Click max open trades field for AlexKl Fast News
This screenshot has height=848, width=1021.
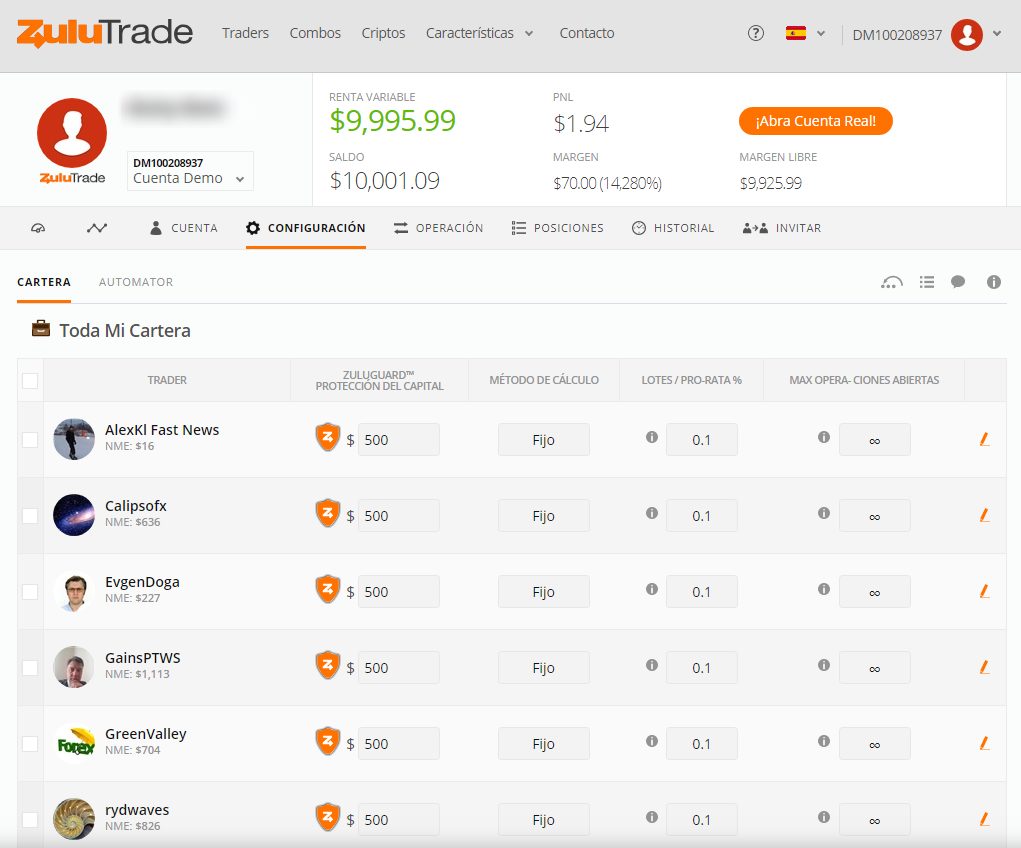click(874, 440)
